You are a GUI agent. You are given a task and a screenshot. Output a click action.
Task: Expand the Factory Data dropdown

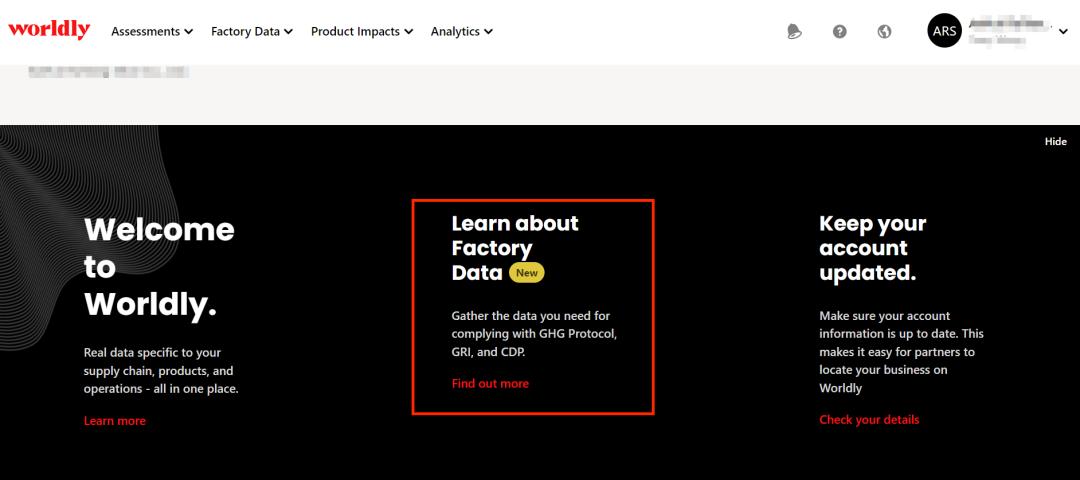click(x=251, y=31)
